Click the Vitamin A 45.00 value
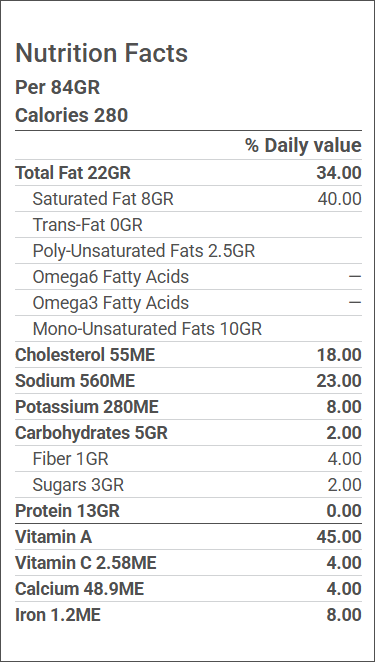 pyautogui.click(x=339, y=537)
